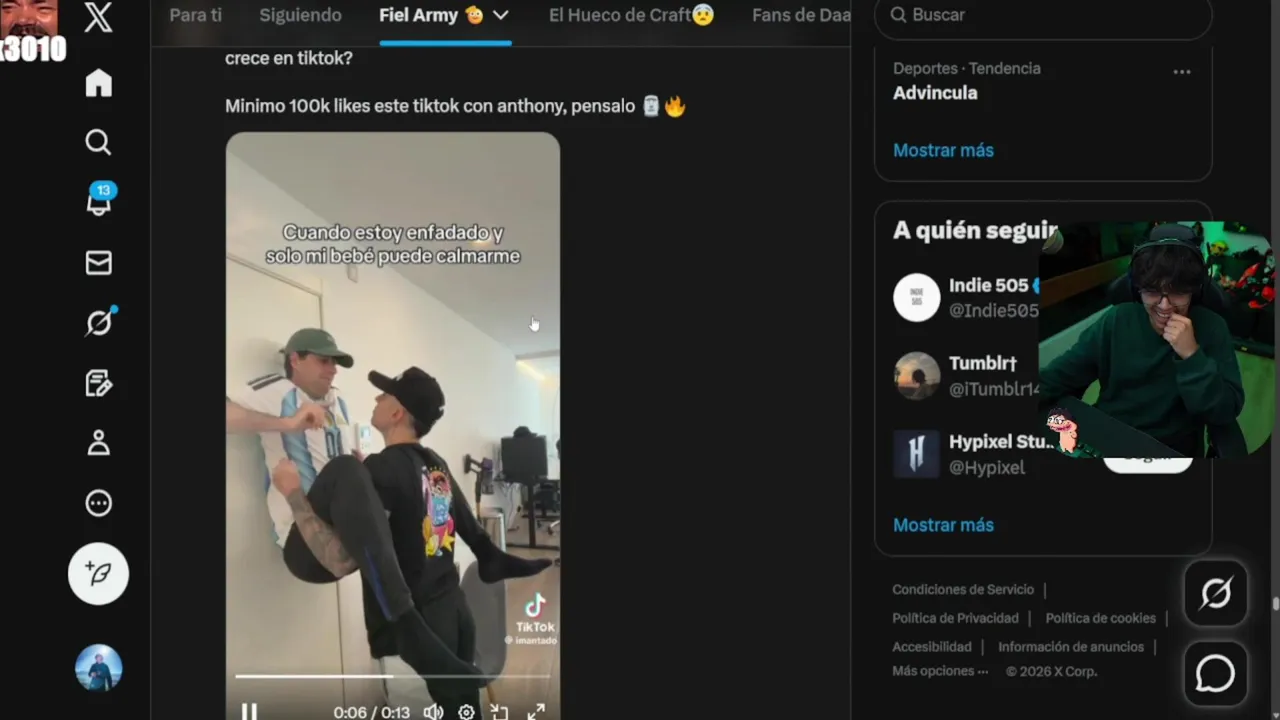The image size is (1280, 720).
Task: Open the X logo home link
Action: click(x=98, y=17)
